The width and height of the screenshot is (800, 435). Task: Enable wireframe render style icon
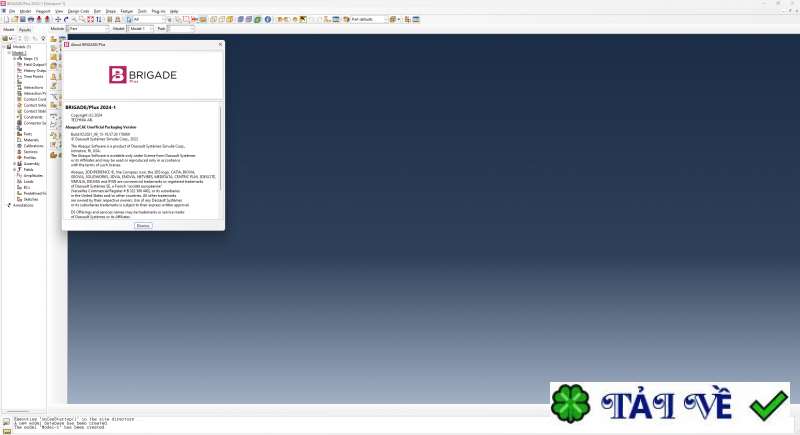(x=213, y=19)
